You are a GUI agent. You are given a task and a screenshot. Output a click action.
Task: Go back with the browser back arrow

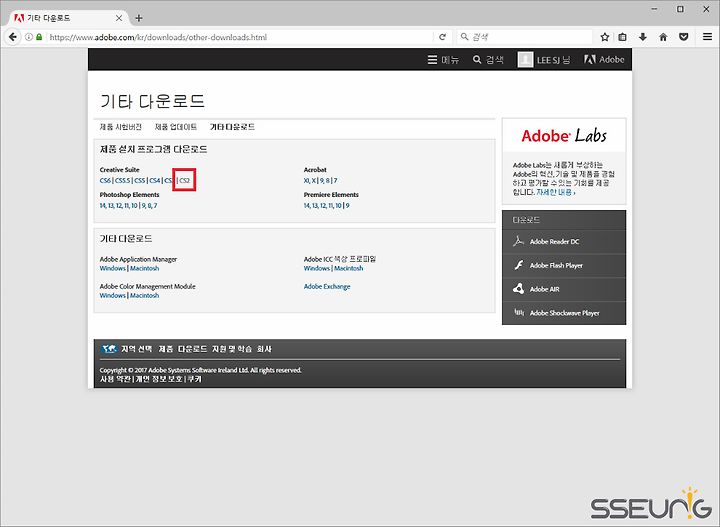tap(12, 37)
